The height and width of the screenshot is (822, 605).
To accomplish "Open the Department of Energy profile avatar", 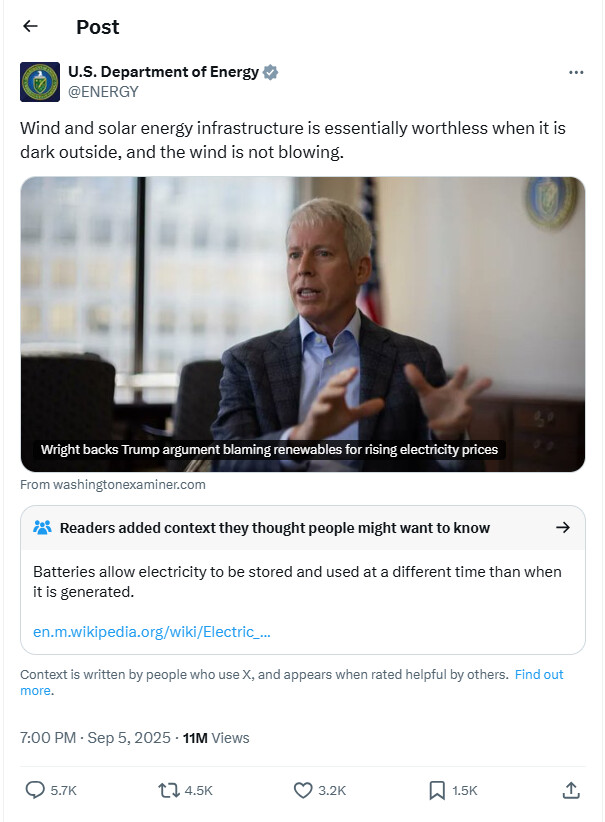I will point(40,82).
